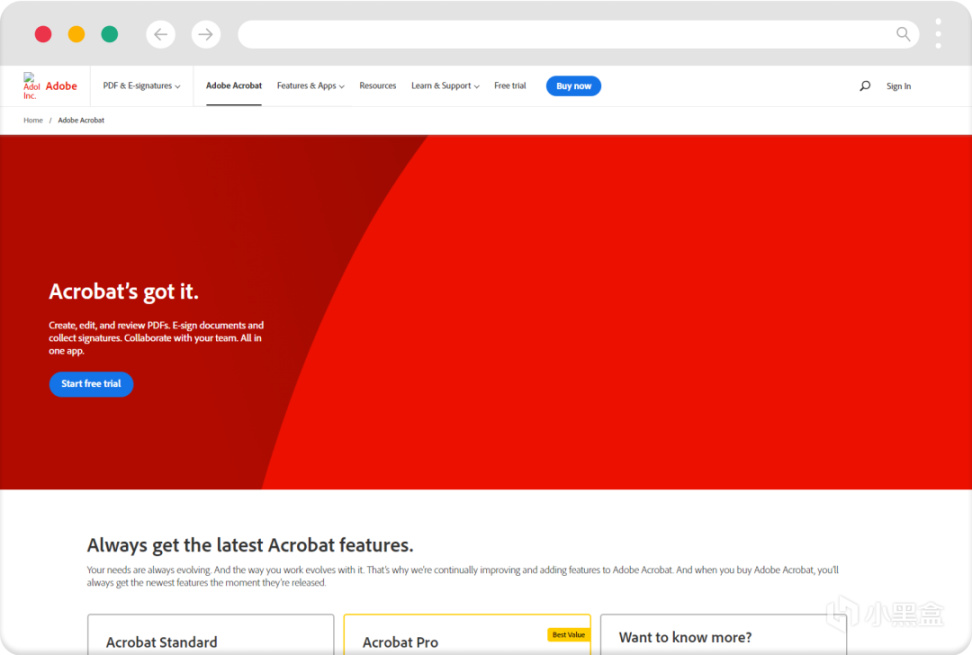Open the browser three-dot menu
The width and height of the screenshot is (972, 655).
938,33
